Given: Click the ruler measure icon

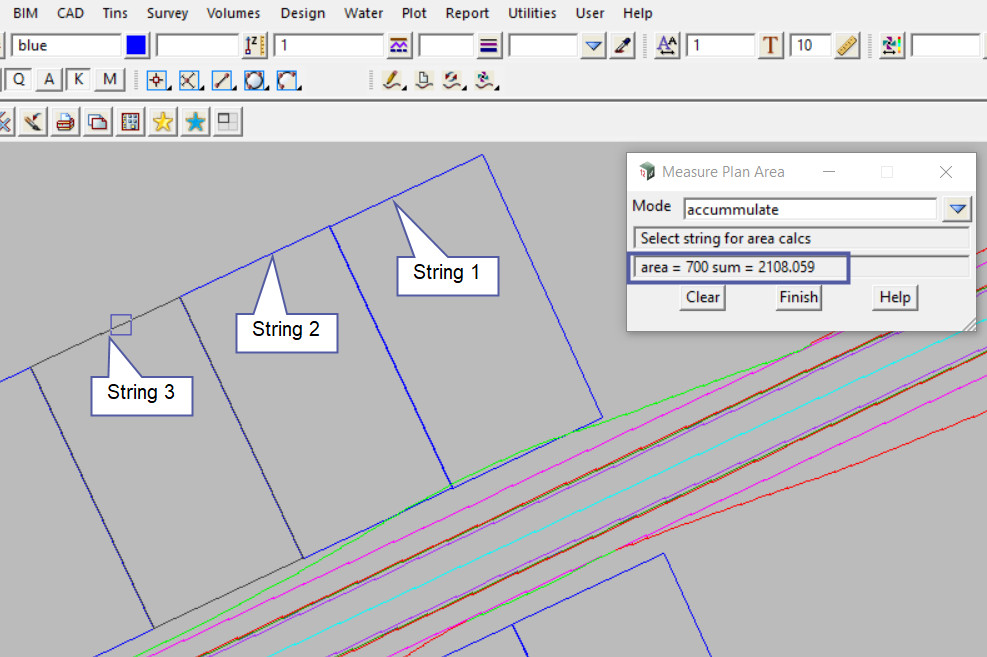Looking at the screenshot, I should tap(847, 46).
